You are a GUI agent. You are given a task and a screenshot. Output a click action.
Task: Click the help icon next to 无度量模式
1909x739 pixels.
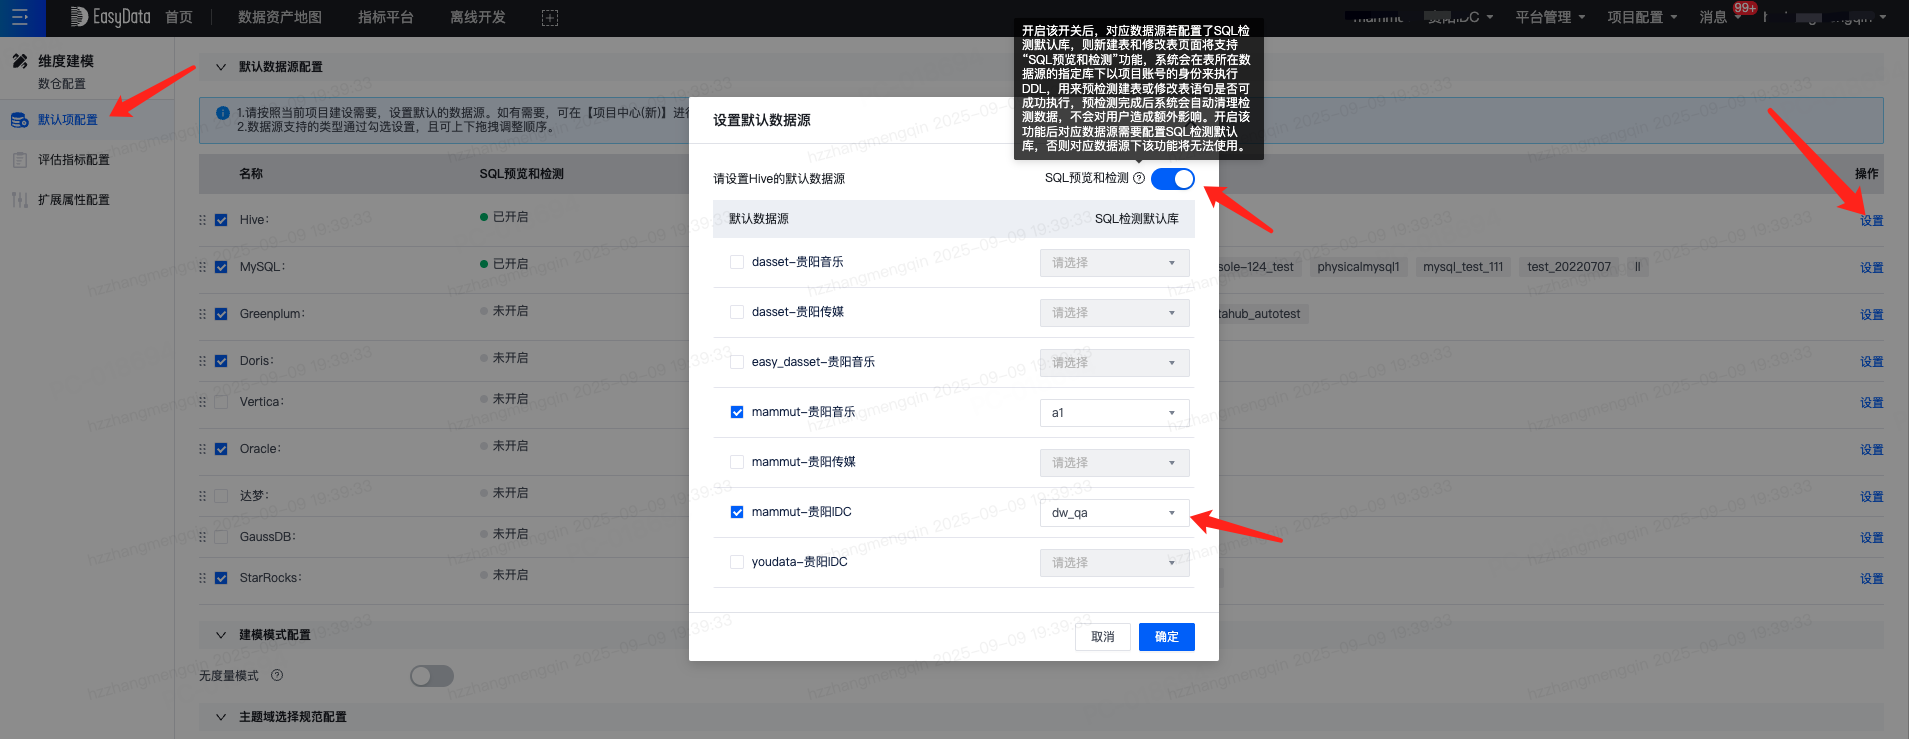coord(277,676)
